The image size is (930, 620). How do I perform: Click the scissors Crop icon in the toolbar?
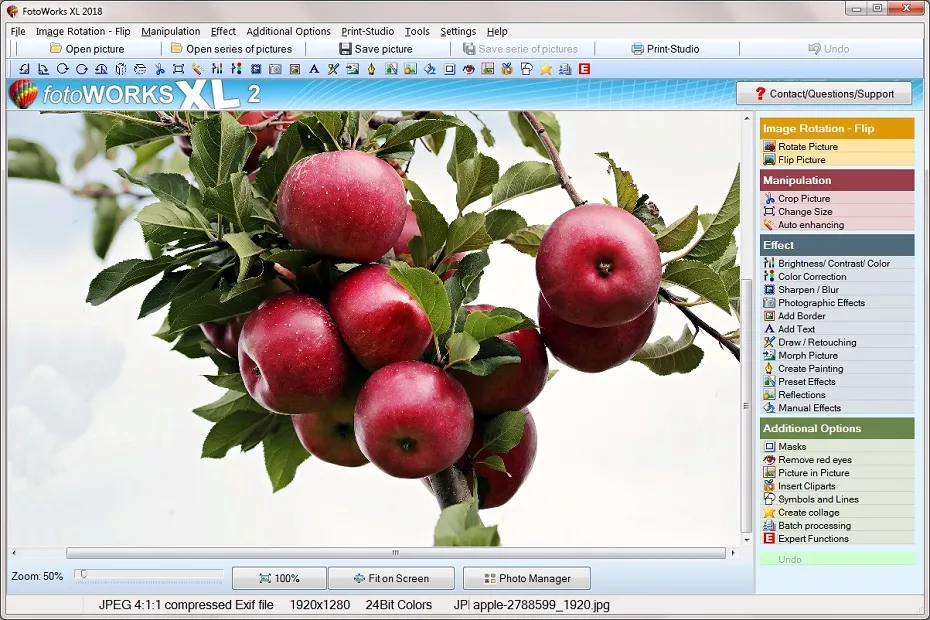point(159,69)
